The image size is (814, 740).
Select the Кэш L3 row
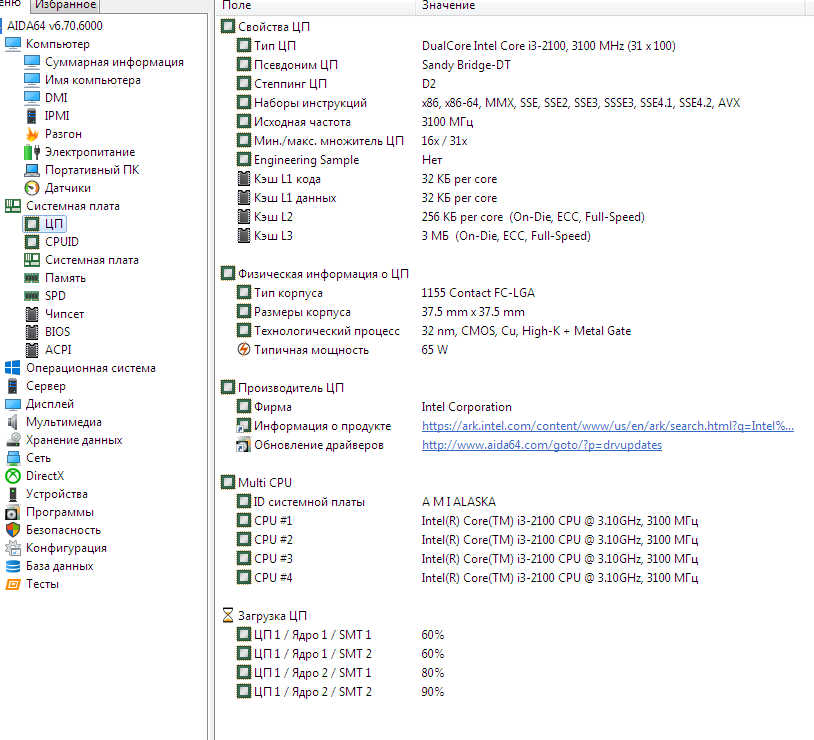(413, 236)
